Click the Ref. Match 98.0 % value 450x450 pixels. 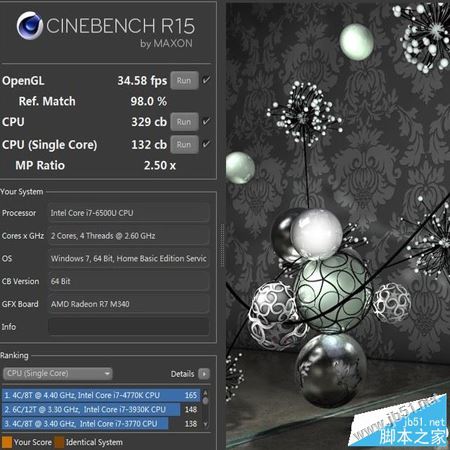coord(149,101)
